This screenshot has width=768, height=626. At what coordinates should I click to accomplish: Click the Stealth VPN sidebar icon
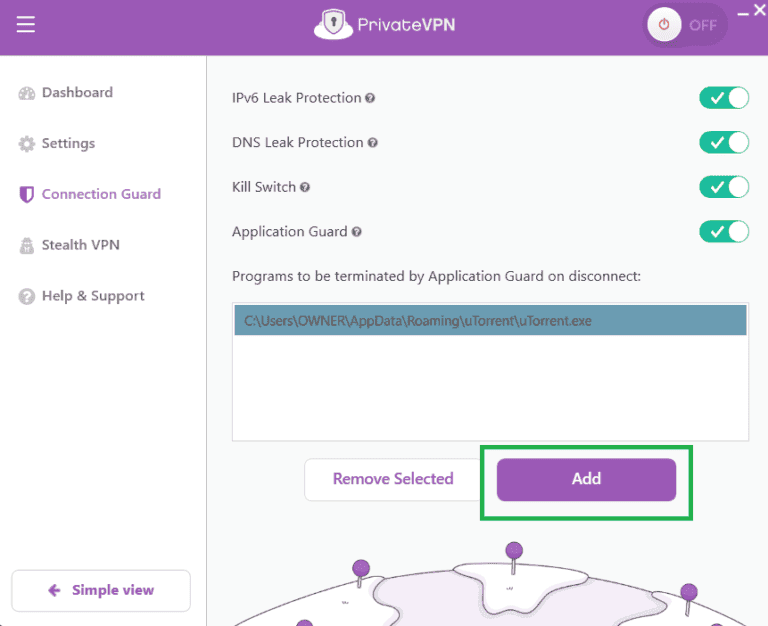click(27, 245)
